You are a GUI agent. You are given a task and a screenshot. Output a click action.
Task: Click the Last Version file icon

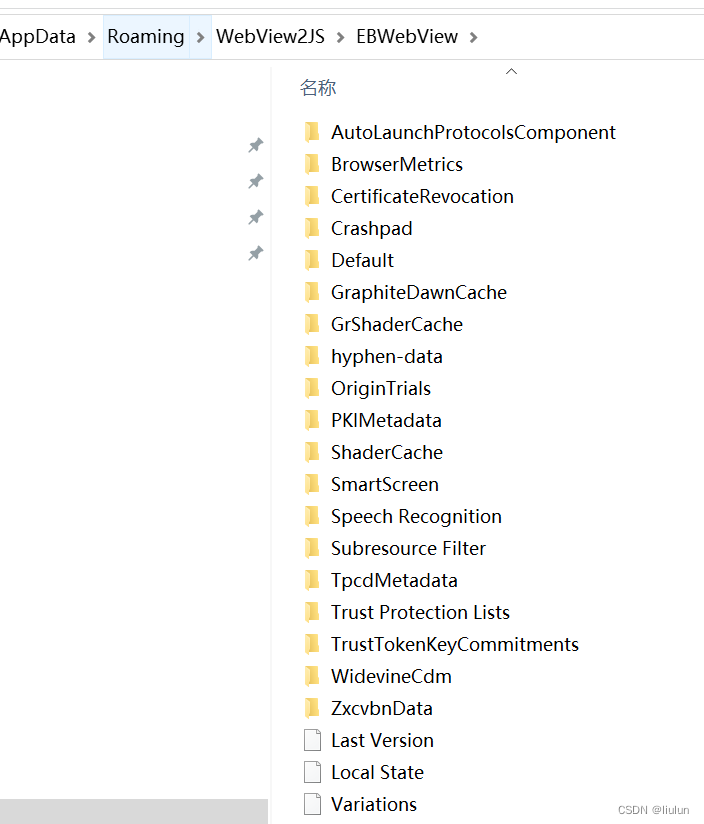pyautogui.click(x=313, y=740)
